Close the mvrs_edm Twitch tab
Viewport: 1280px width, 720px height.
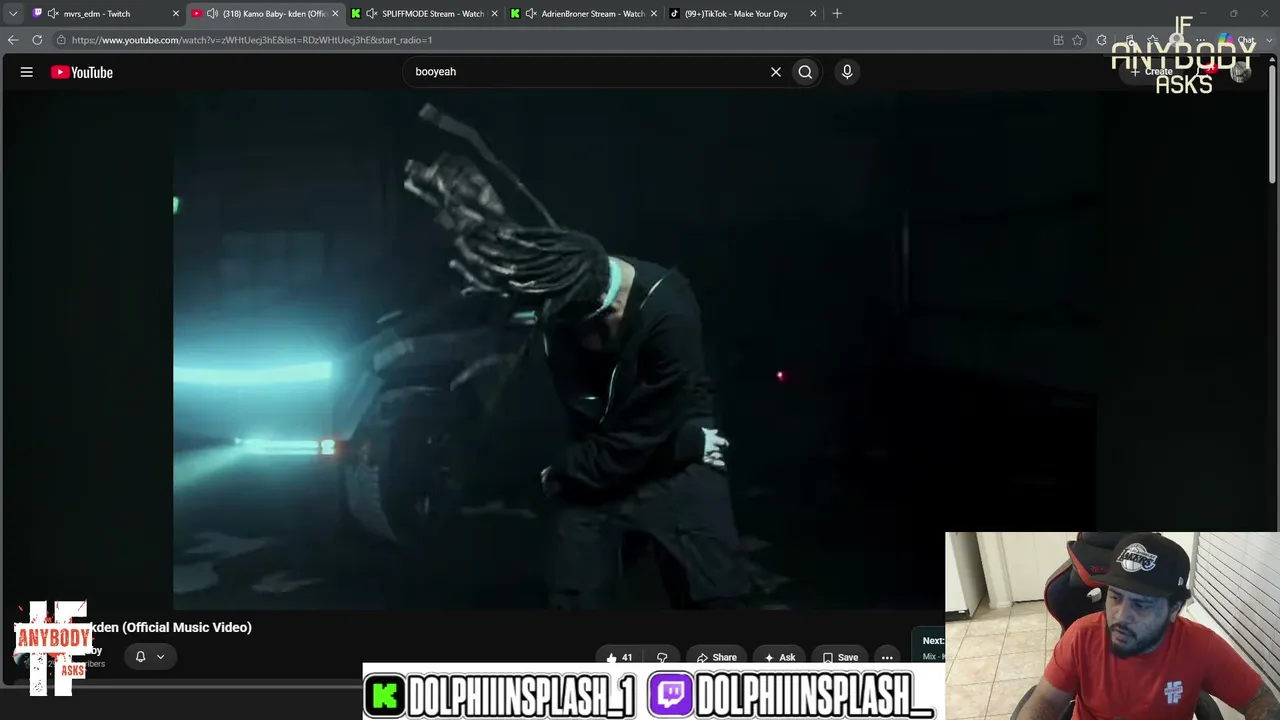pos(176,14)
